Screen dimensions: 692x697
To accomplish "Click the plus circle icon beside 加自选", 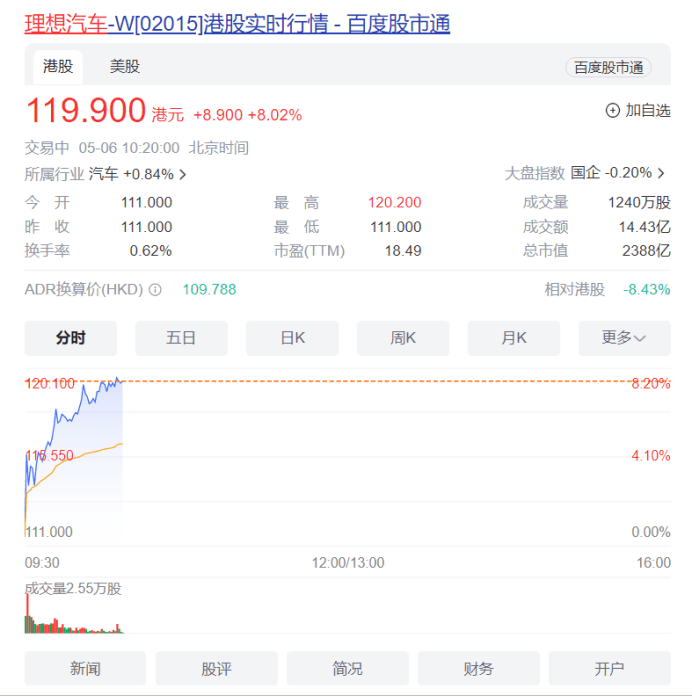I will click(612, 110).
